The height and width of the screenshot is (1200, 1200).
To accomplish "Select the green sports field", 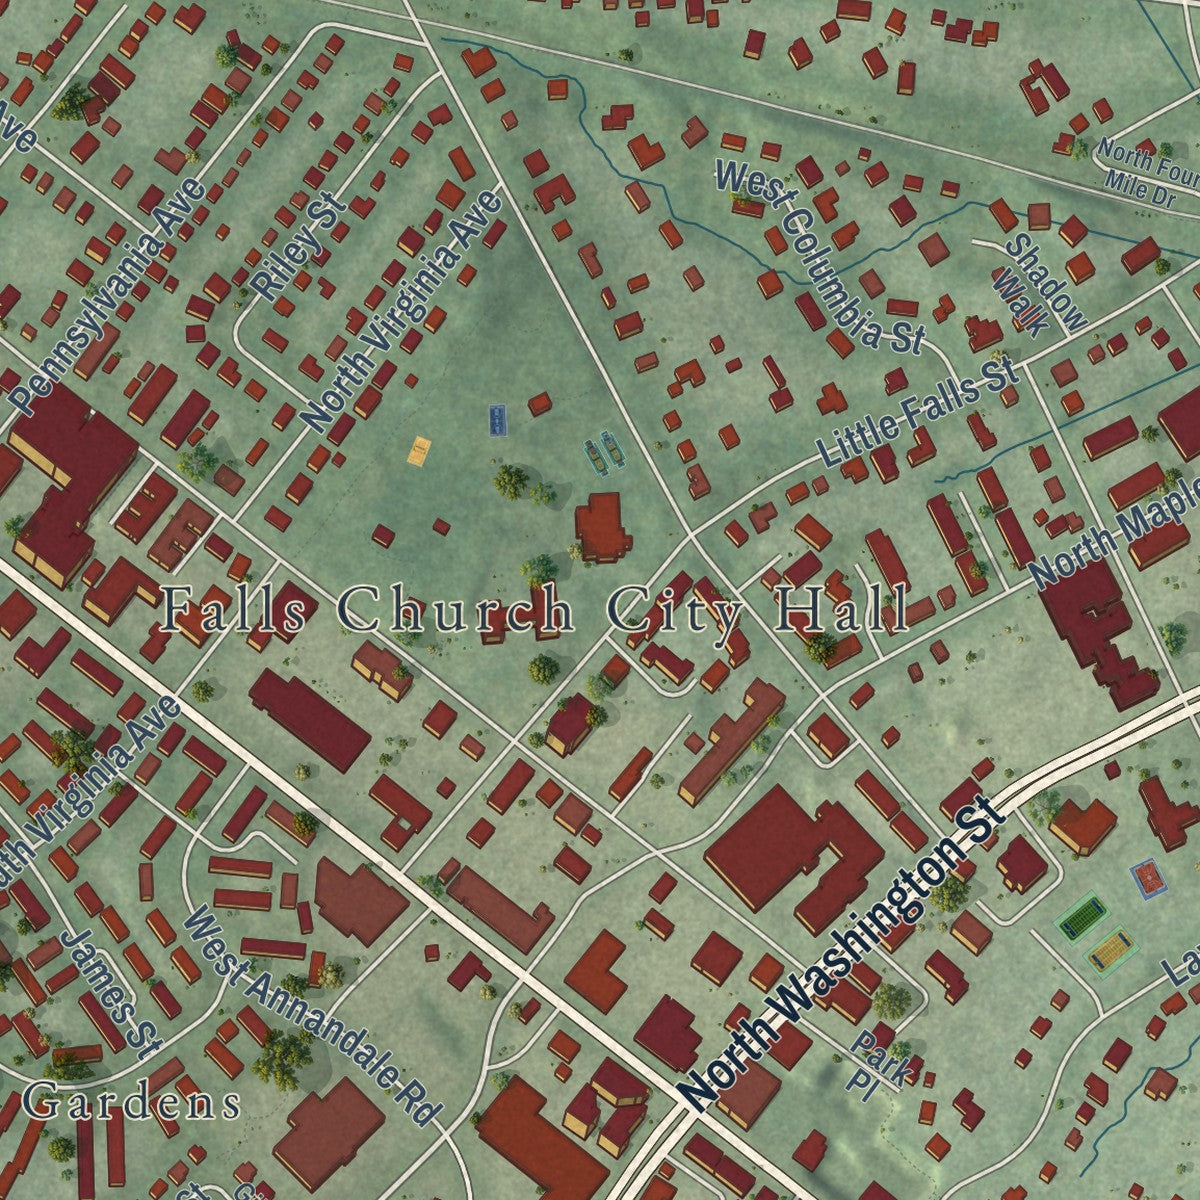I will 1081,916.
